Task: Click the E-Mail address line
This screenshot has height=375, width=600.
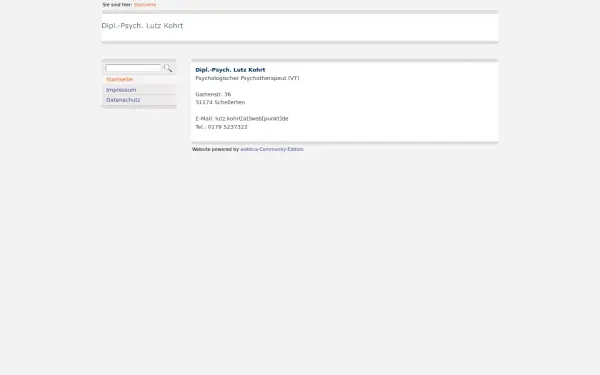Action: coord(242,119)
